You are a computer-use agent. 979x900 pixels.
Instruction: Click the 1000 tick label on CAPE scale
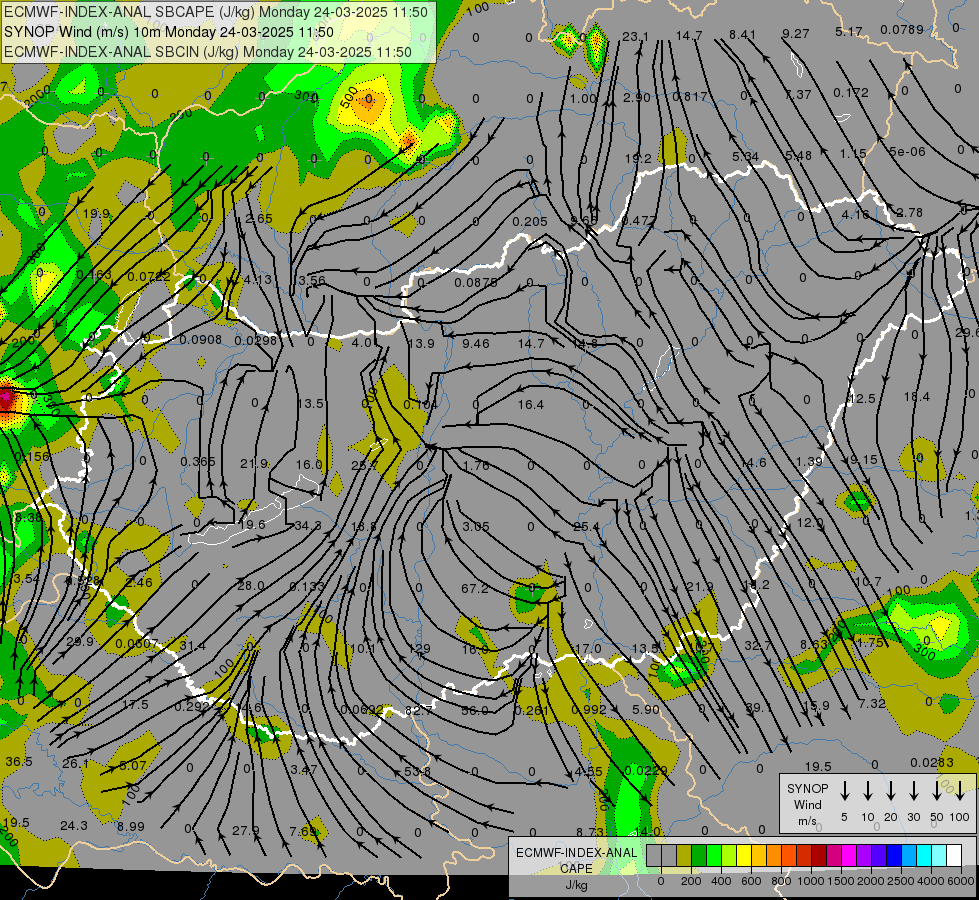810,881
